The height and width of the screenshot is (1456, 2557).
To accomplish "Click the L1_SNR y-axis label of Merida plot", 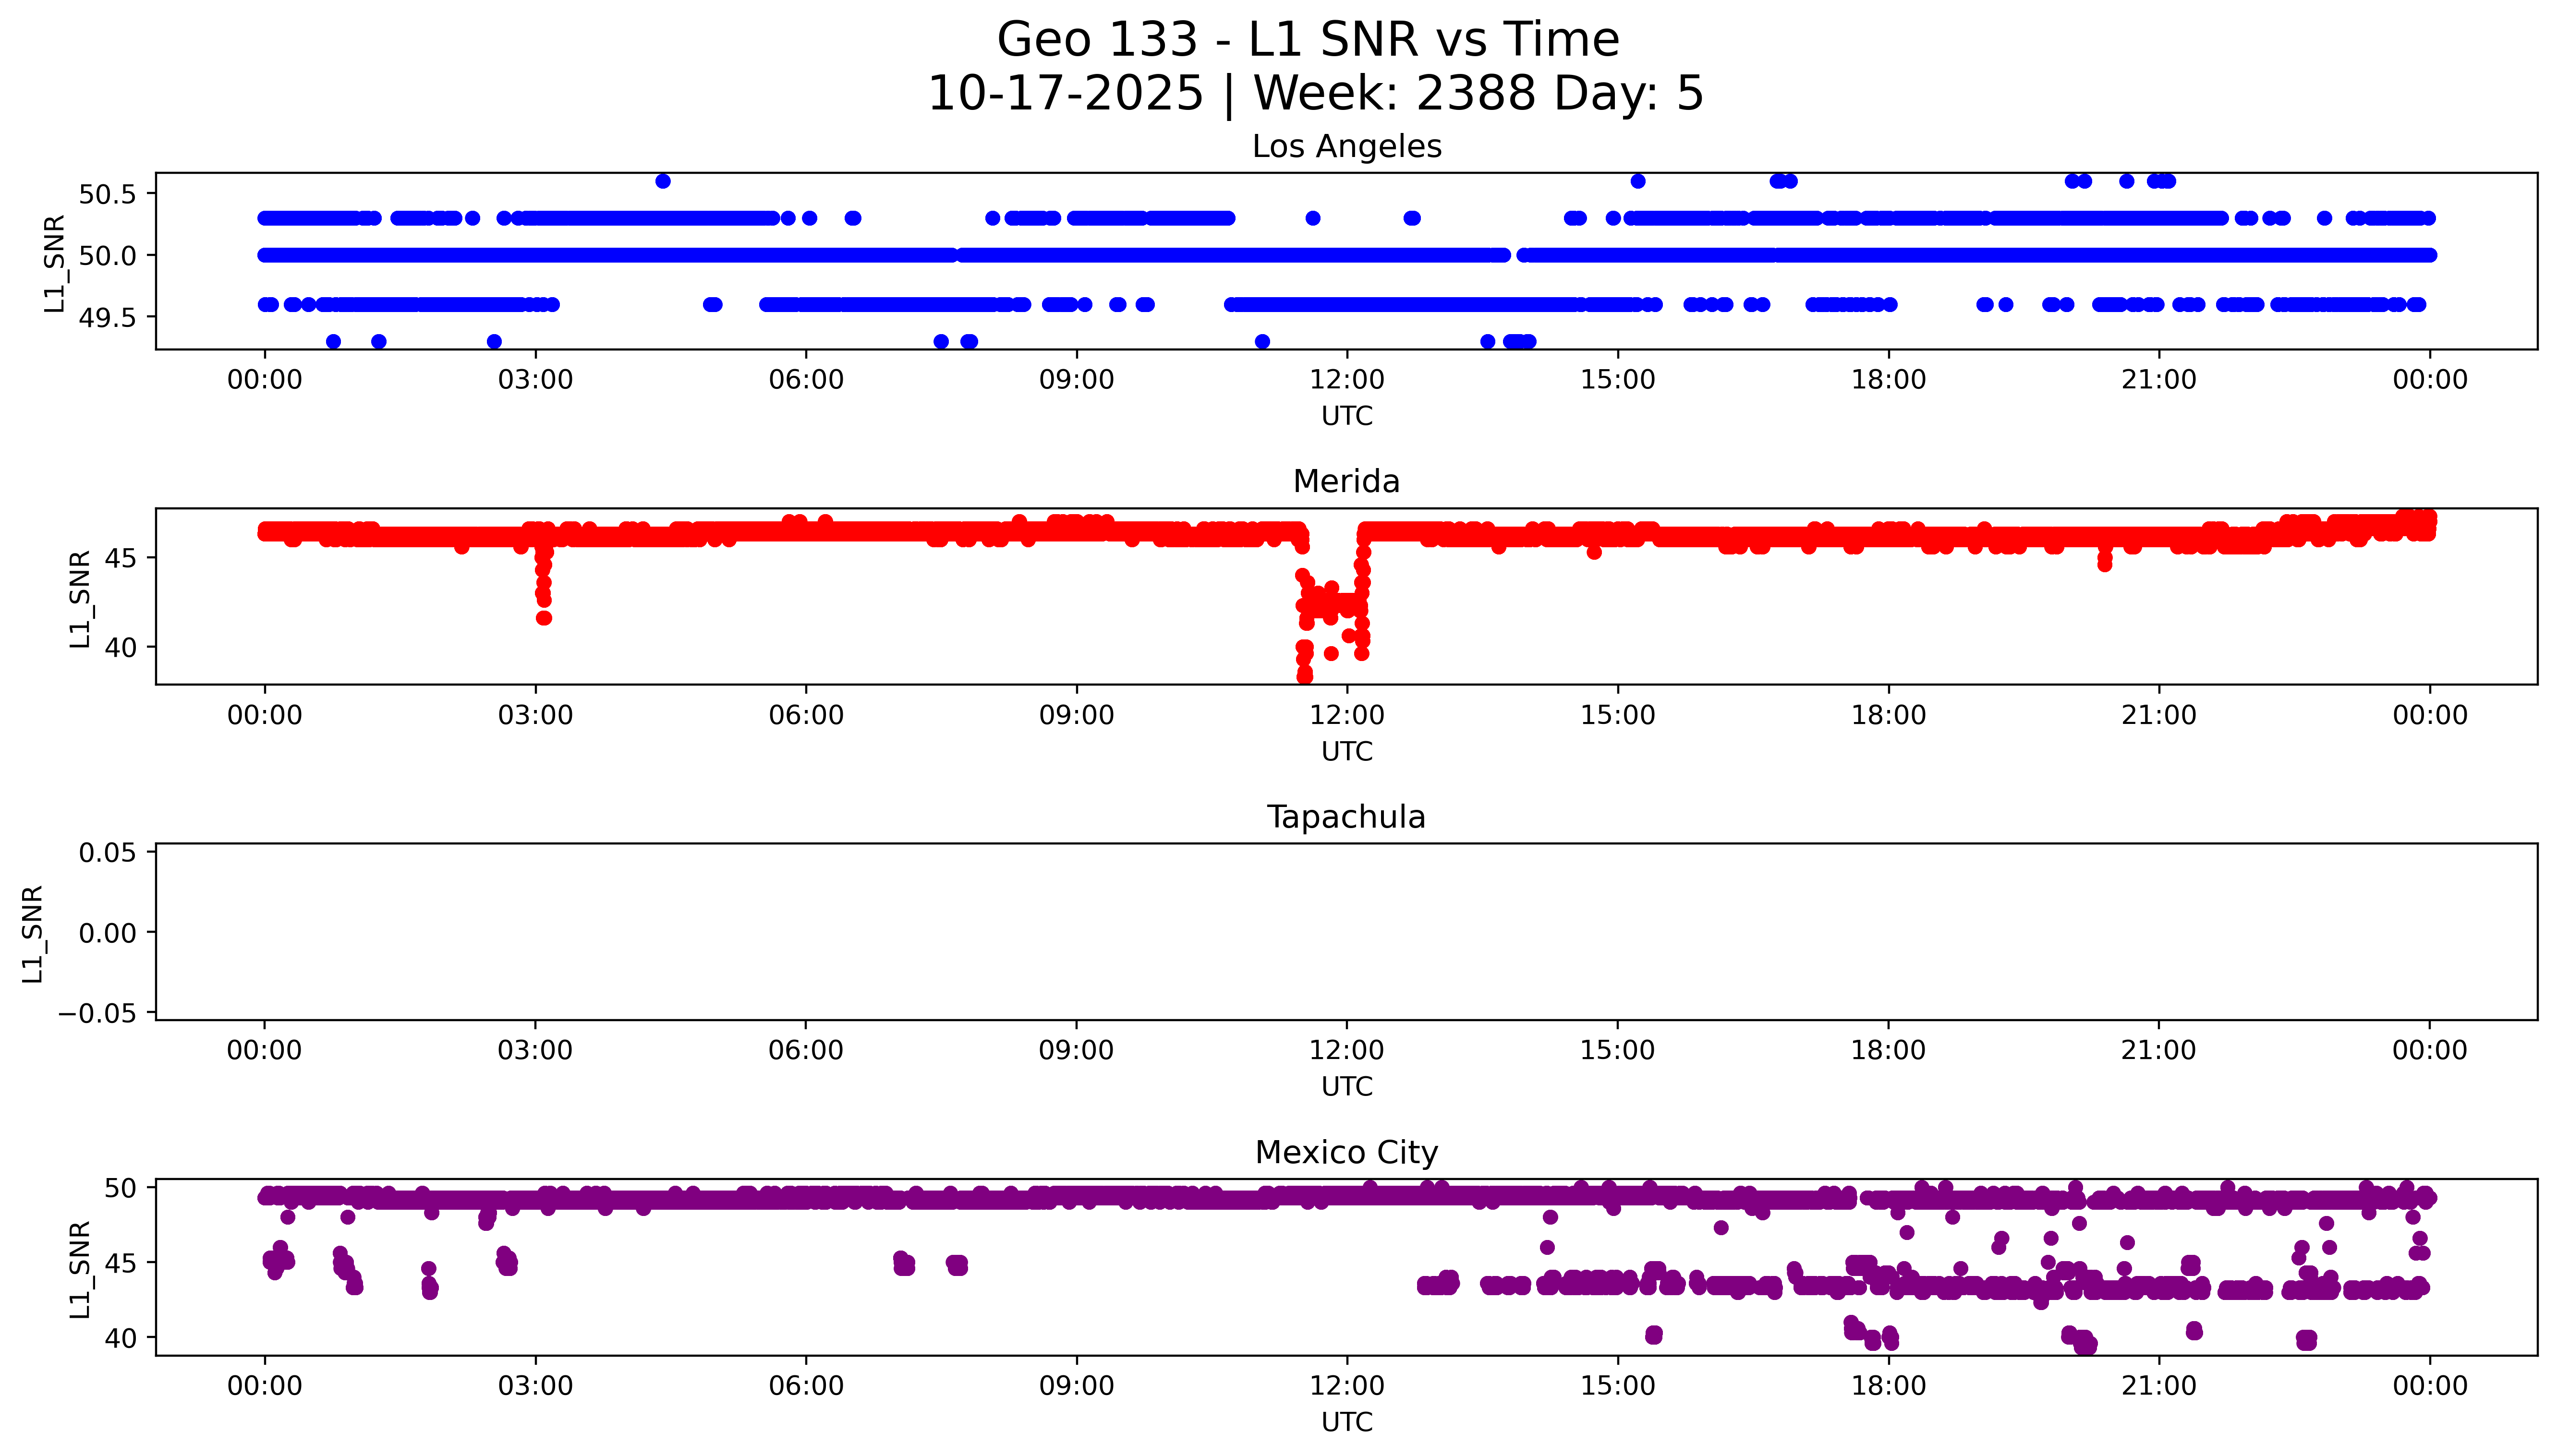I will tap(80, 598).
